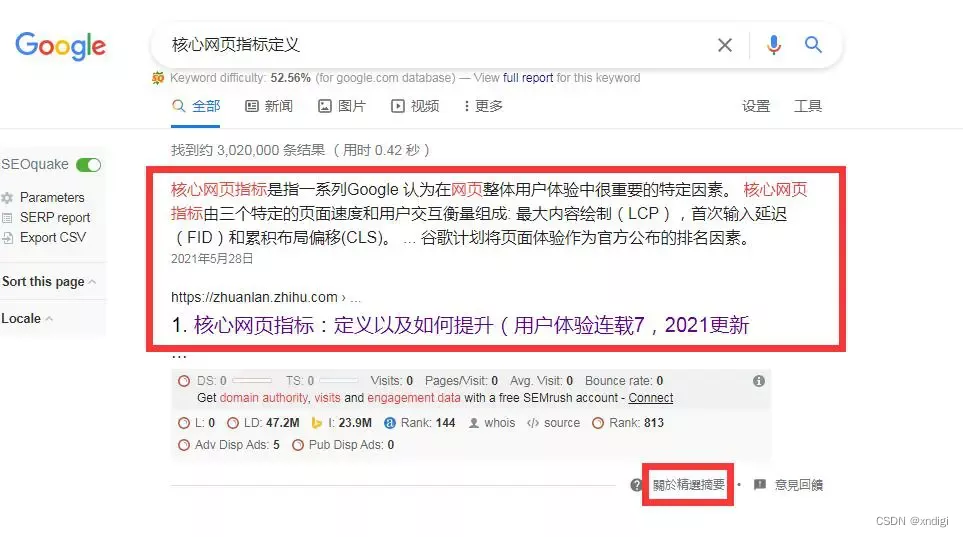Click the Pages/Visit: 0 metric

click(461, 381)
